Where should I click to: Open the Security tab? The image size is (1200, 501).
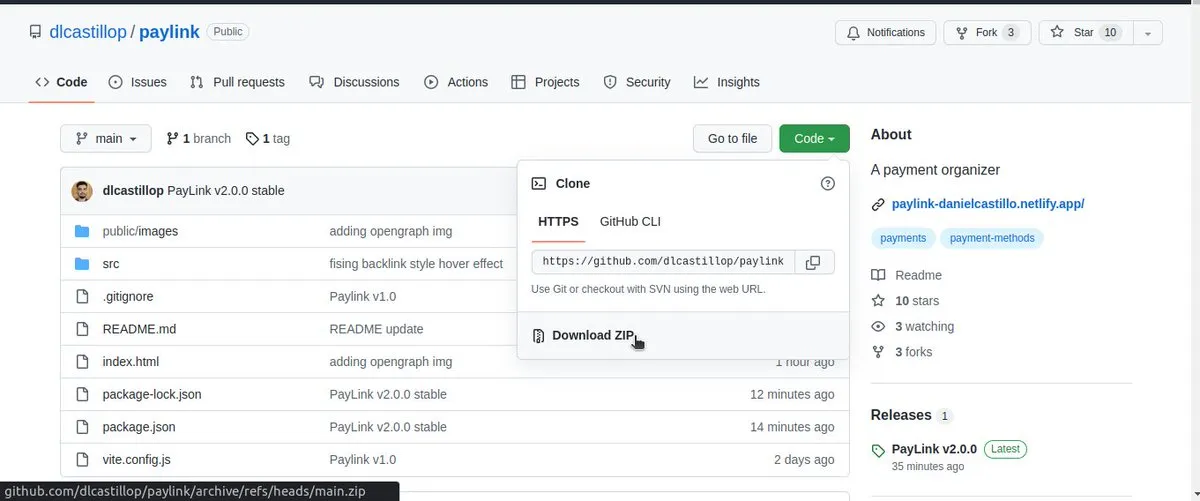pyautogui.click(x=637, y=82)
